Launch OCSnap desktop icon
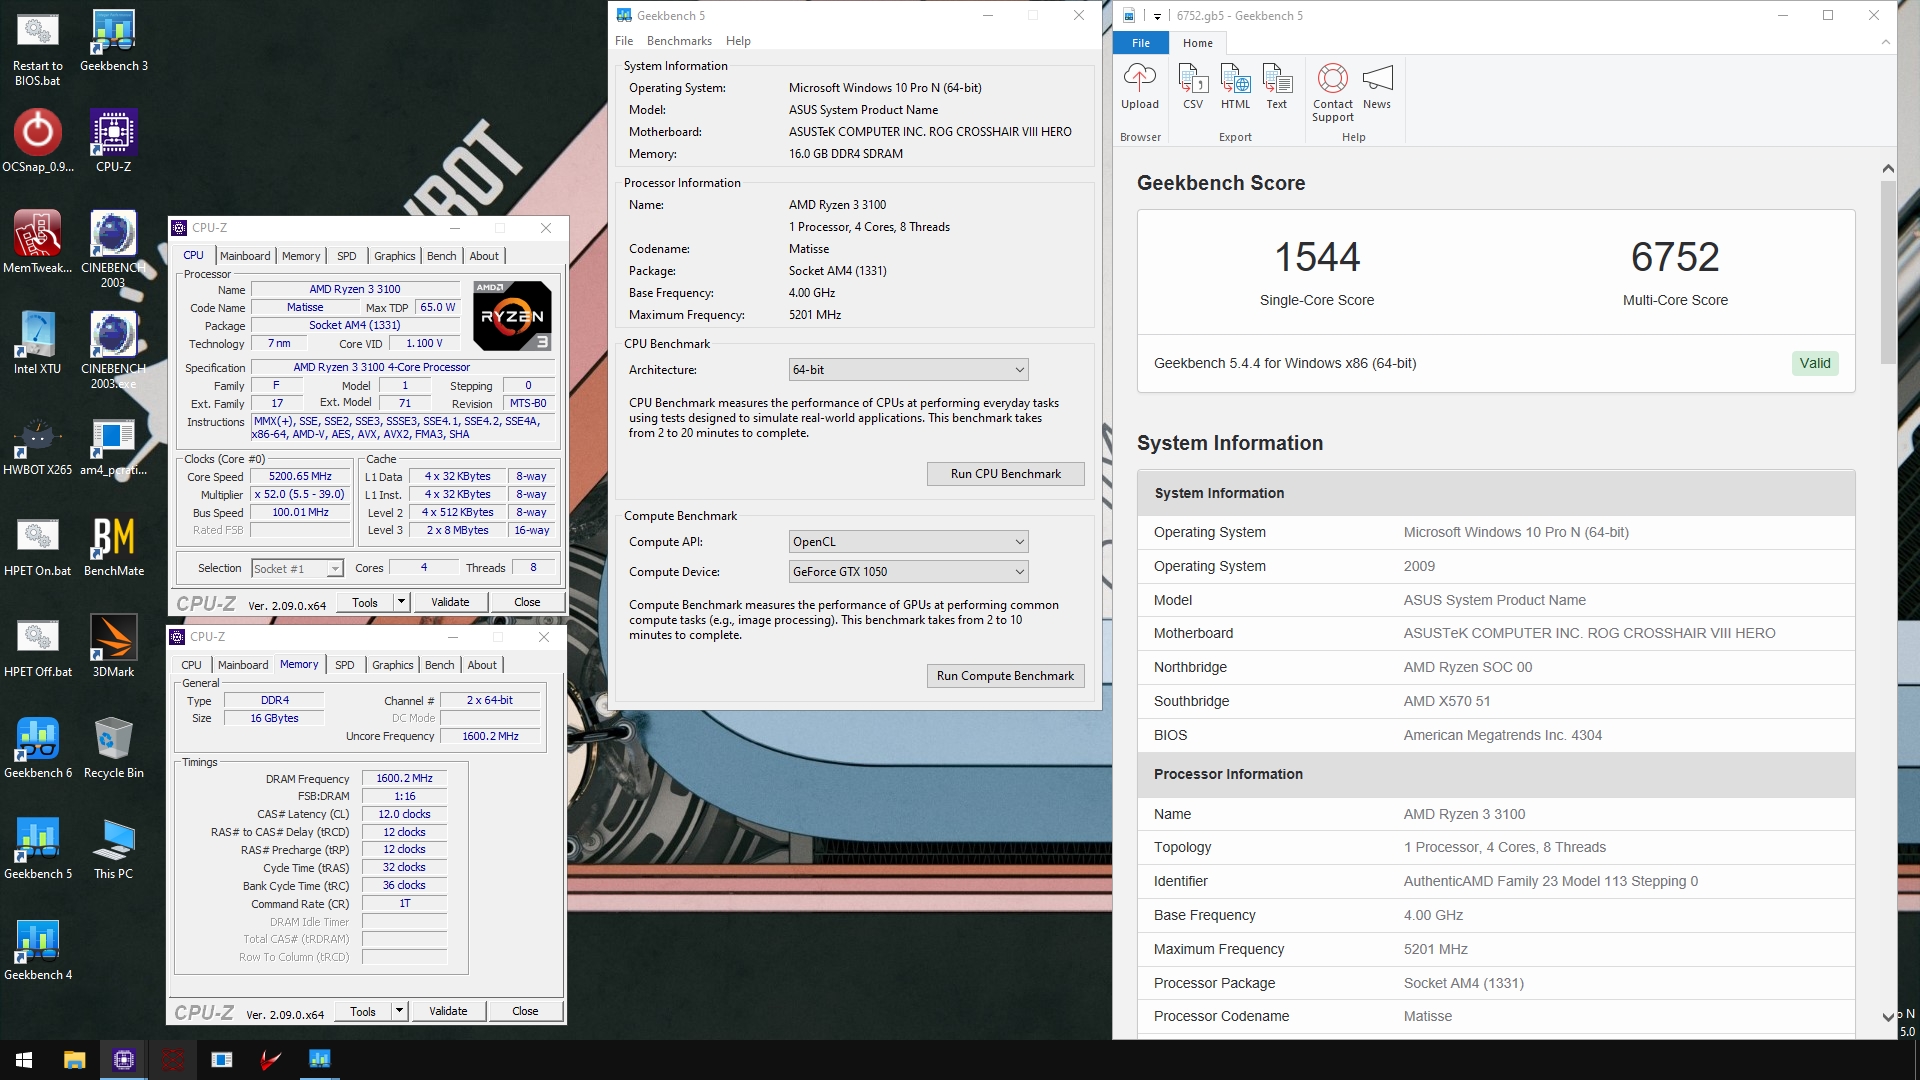This screenshot has width=1920, height=1080. [x=37, y=141]
